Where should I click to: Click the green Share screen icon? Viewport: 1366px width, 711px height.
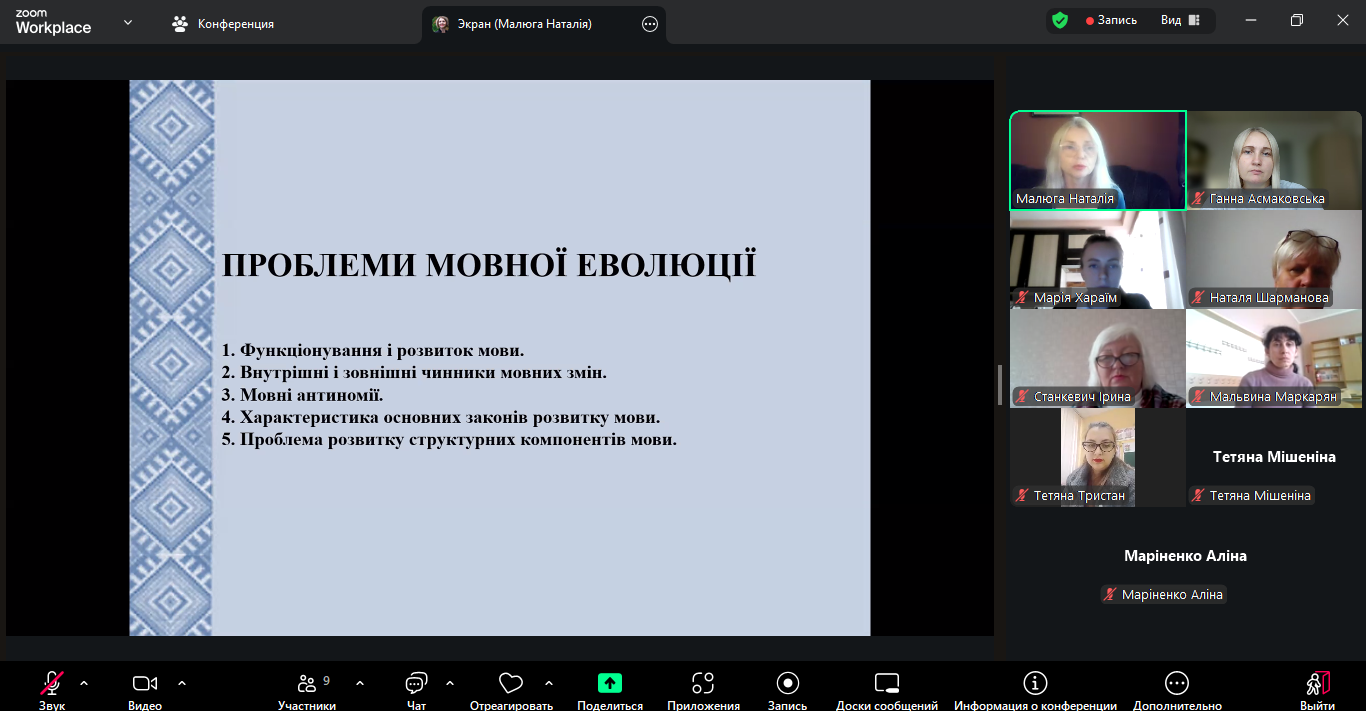tap(609, 684)
